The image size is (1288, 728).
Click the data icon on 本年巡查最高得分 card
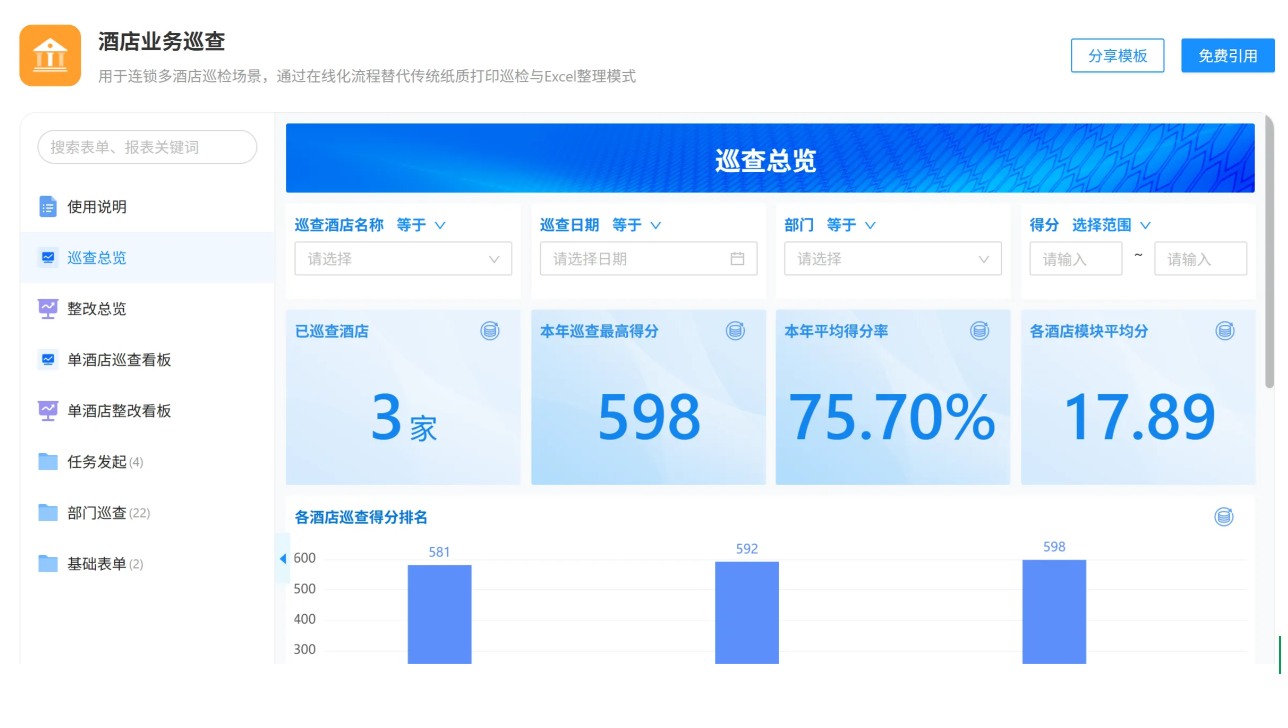pyautogui.click(x=735, y=330)
